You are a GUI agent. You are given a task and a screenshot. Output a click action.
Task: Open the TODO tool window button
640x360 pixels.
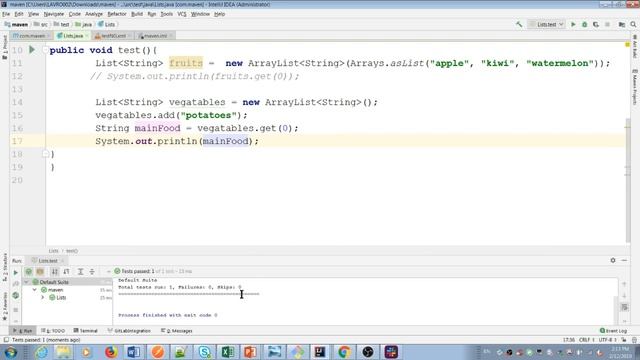click(x=53, y=331)
